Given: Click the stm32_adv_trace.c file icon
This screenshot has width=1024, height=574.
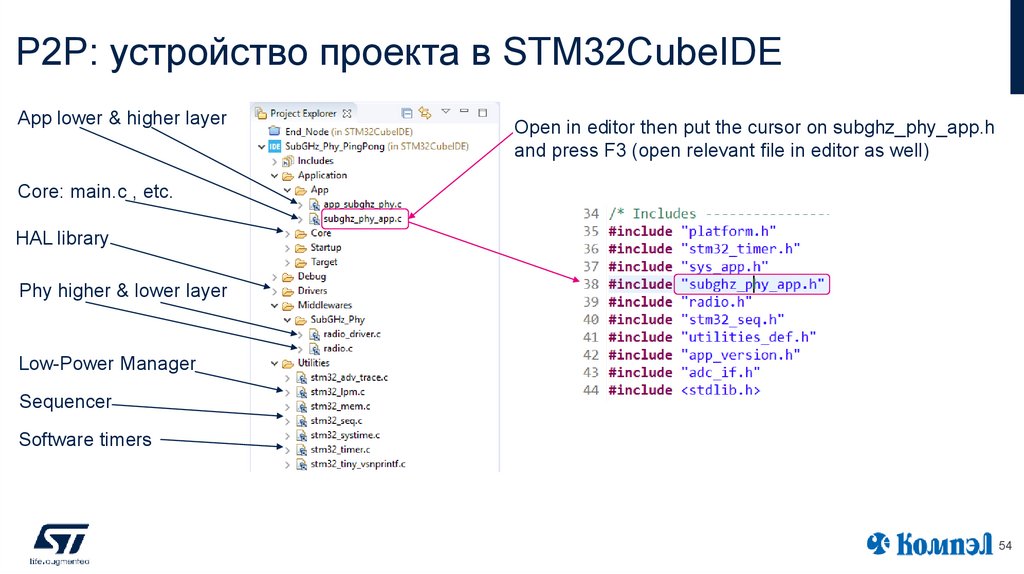Looking at the screenshot, I should [302, 377].
